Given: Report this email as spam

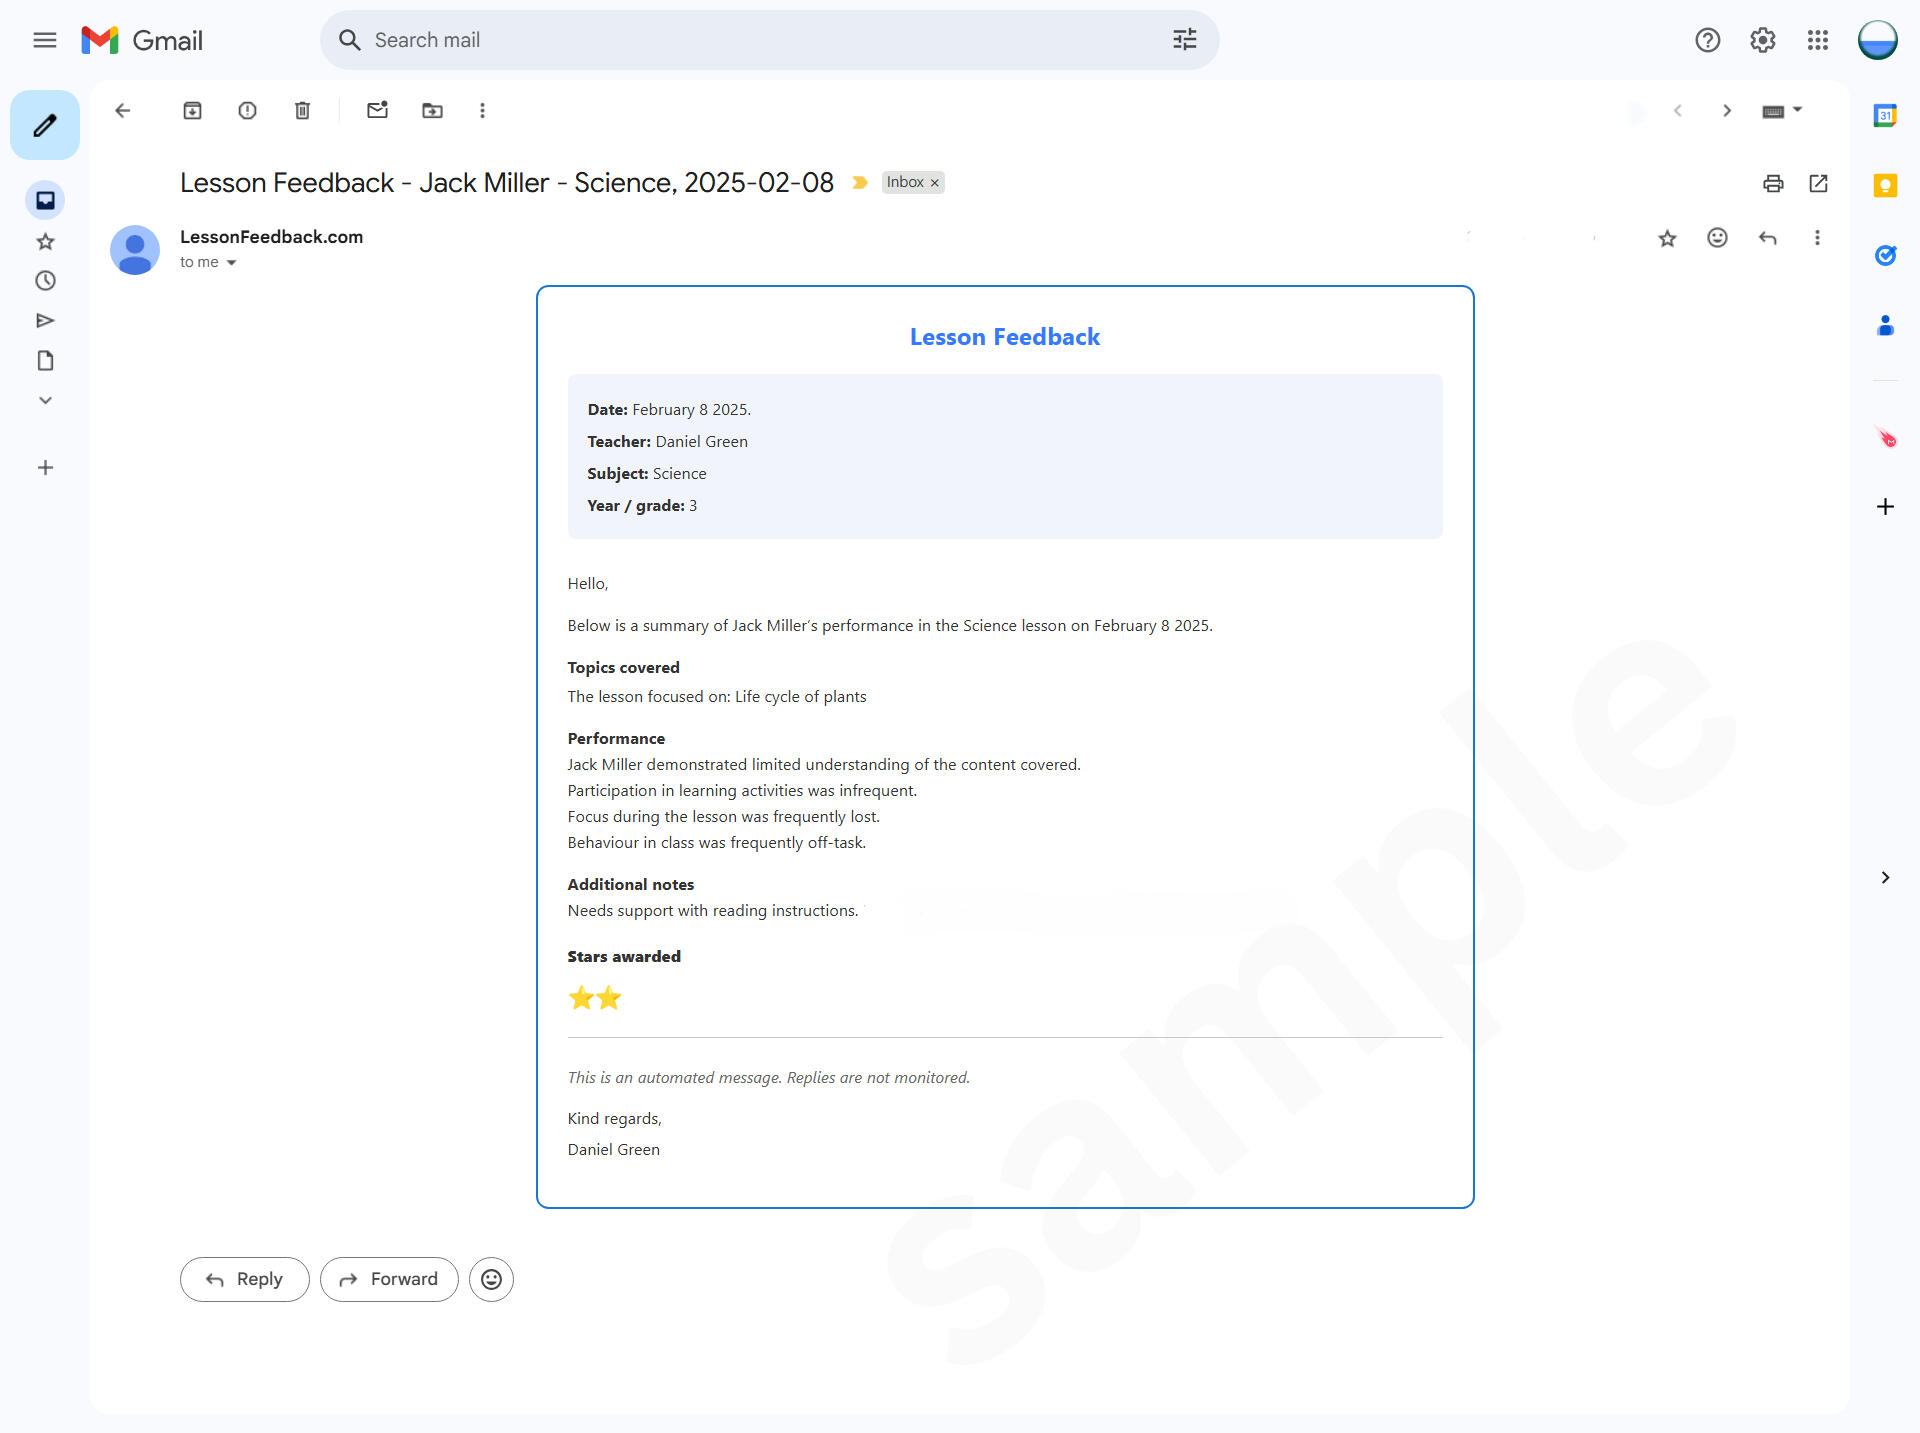Looking at the screenshot, I should point(248,111).
